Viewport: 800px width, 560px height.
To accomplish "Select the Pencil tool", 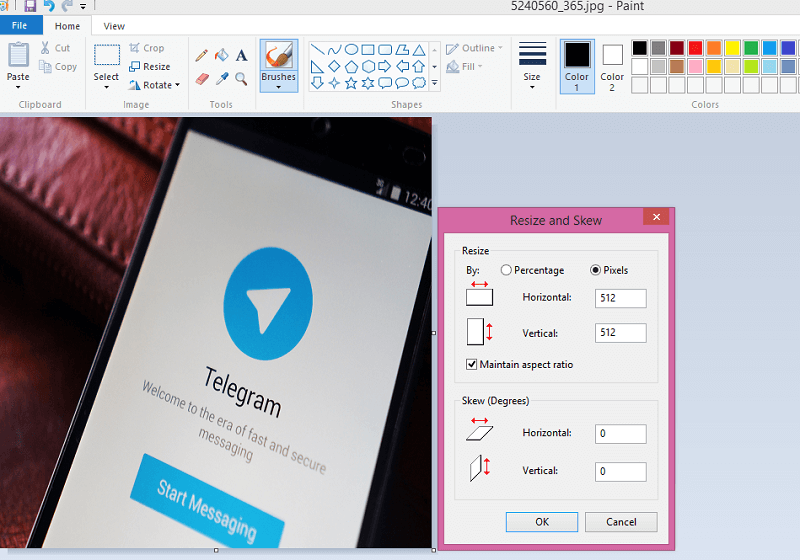I will [x=202, y=55].
